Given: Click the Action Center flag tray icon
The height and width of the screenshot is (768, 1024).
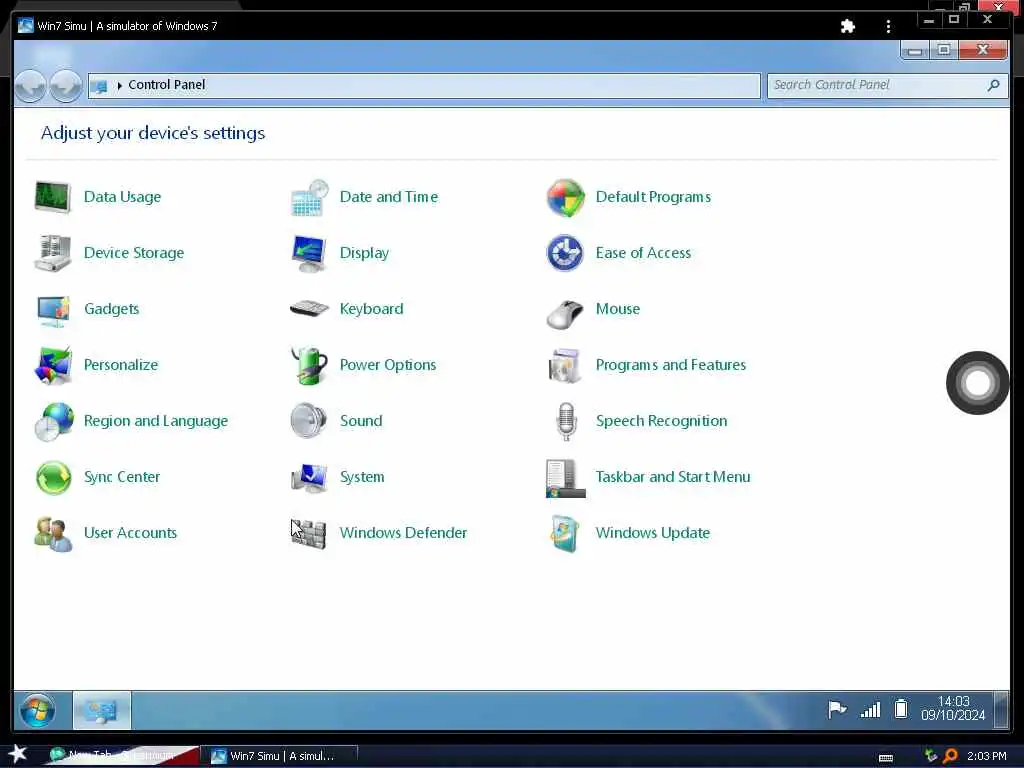Looking at the screenshot, I should (837, 709).
